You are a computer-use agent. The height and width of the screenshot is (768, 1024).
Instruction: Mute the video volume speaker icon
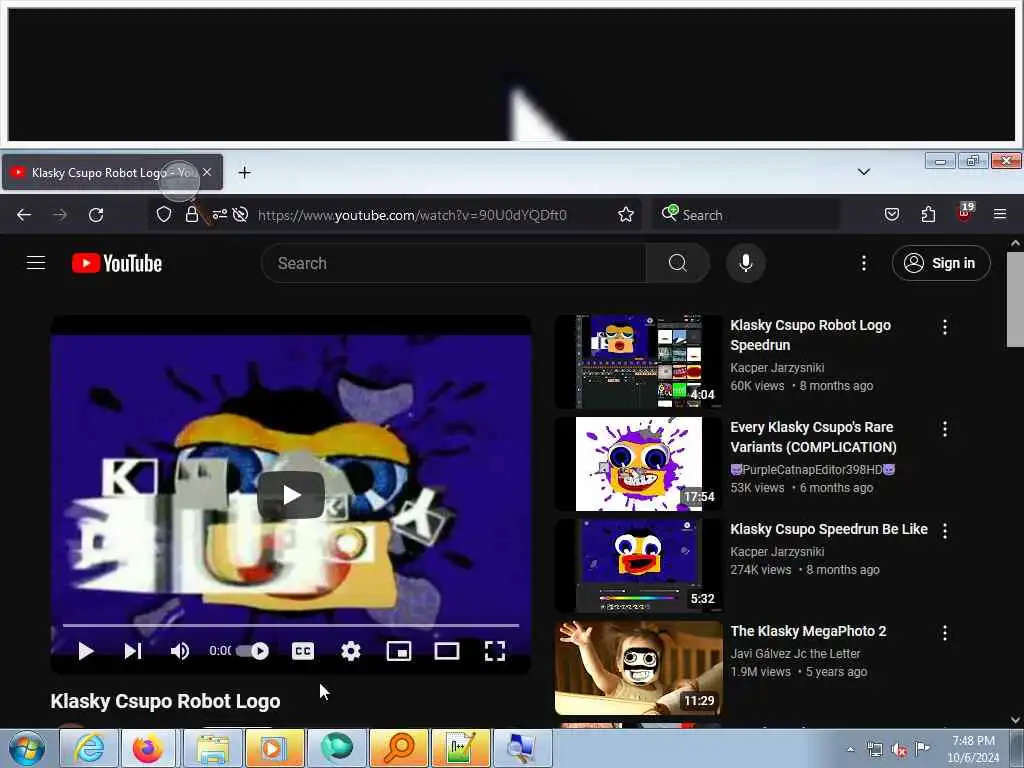(x=180, y=651)
